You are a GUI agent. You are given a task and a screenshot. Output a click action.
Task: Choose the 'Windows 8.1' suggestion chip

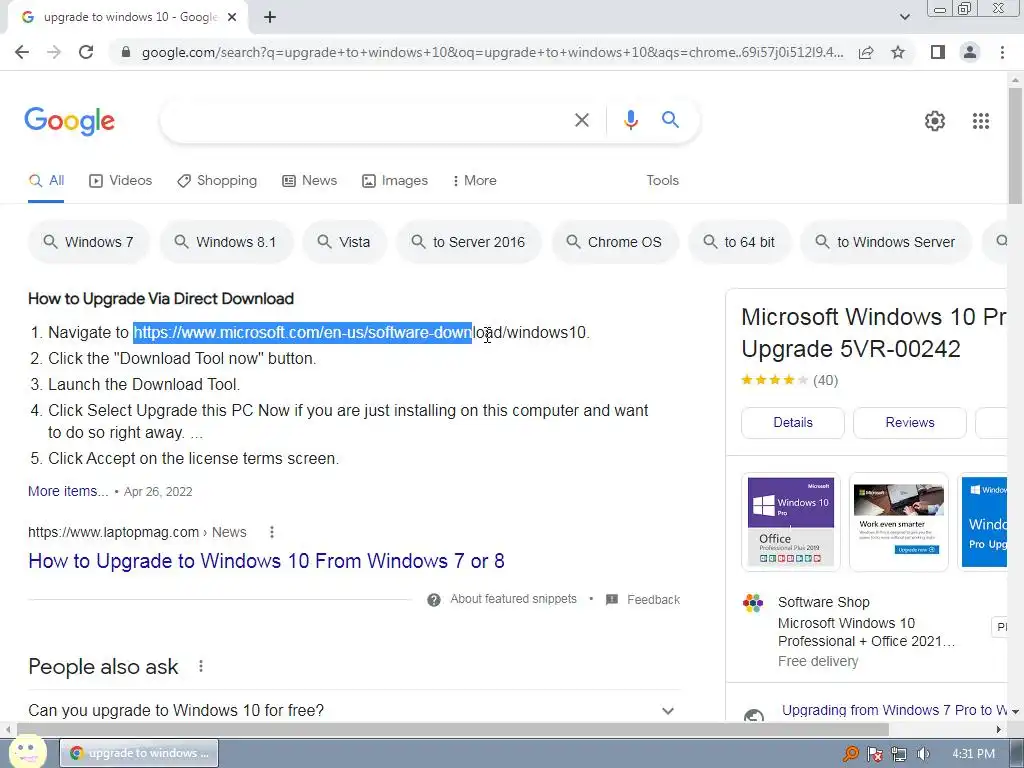226,242
